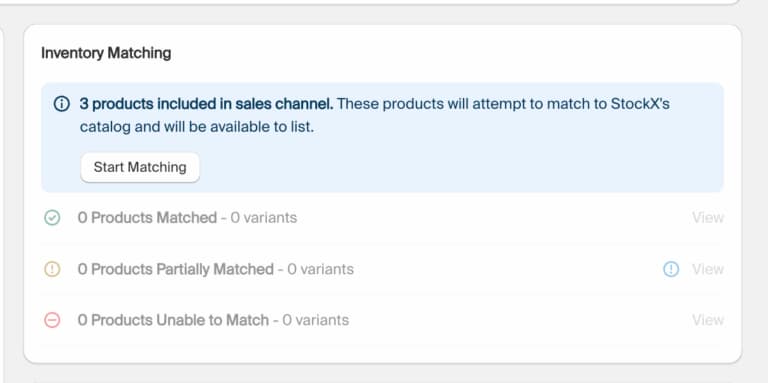Click the info icon in the blue banner
Screen dimensions: 768x383
click(61, 104)
